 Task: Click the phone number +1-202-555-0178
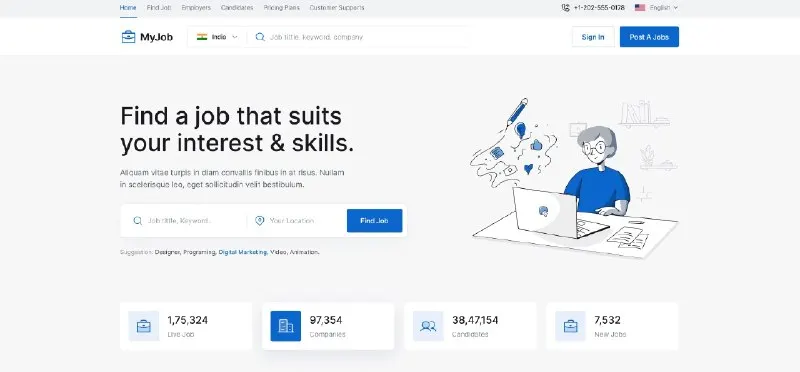coord(599,8)
